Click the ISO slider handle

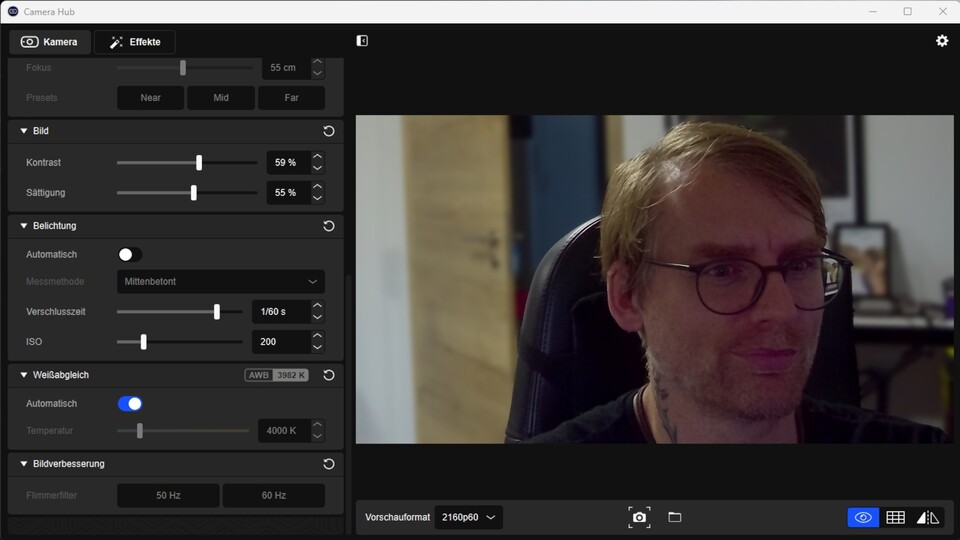pos(143,342)
